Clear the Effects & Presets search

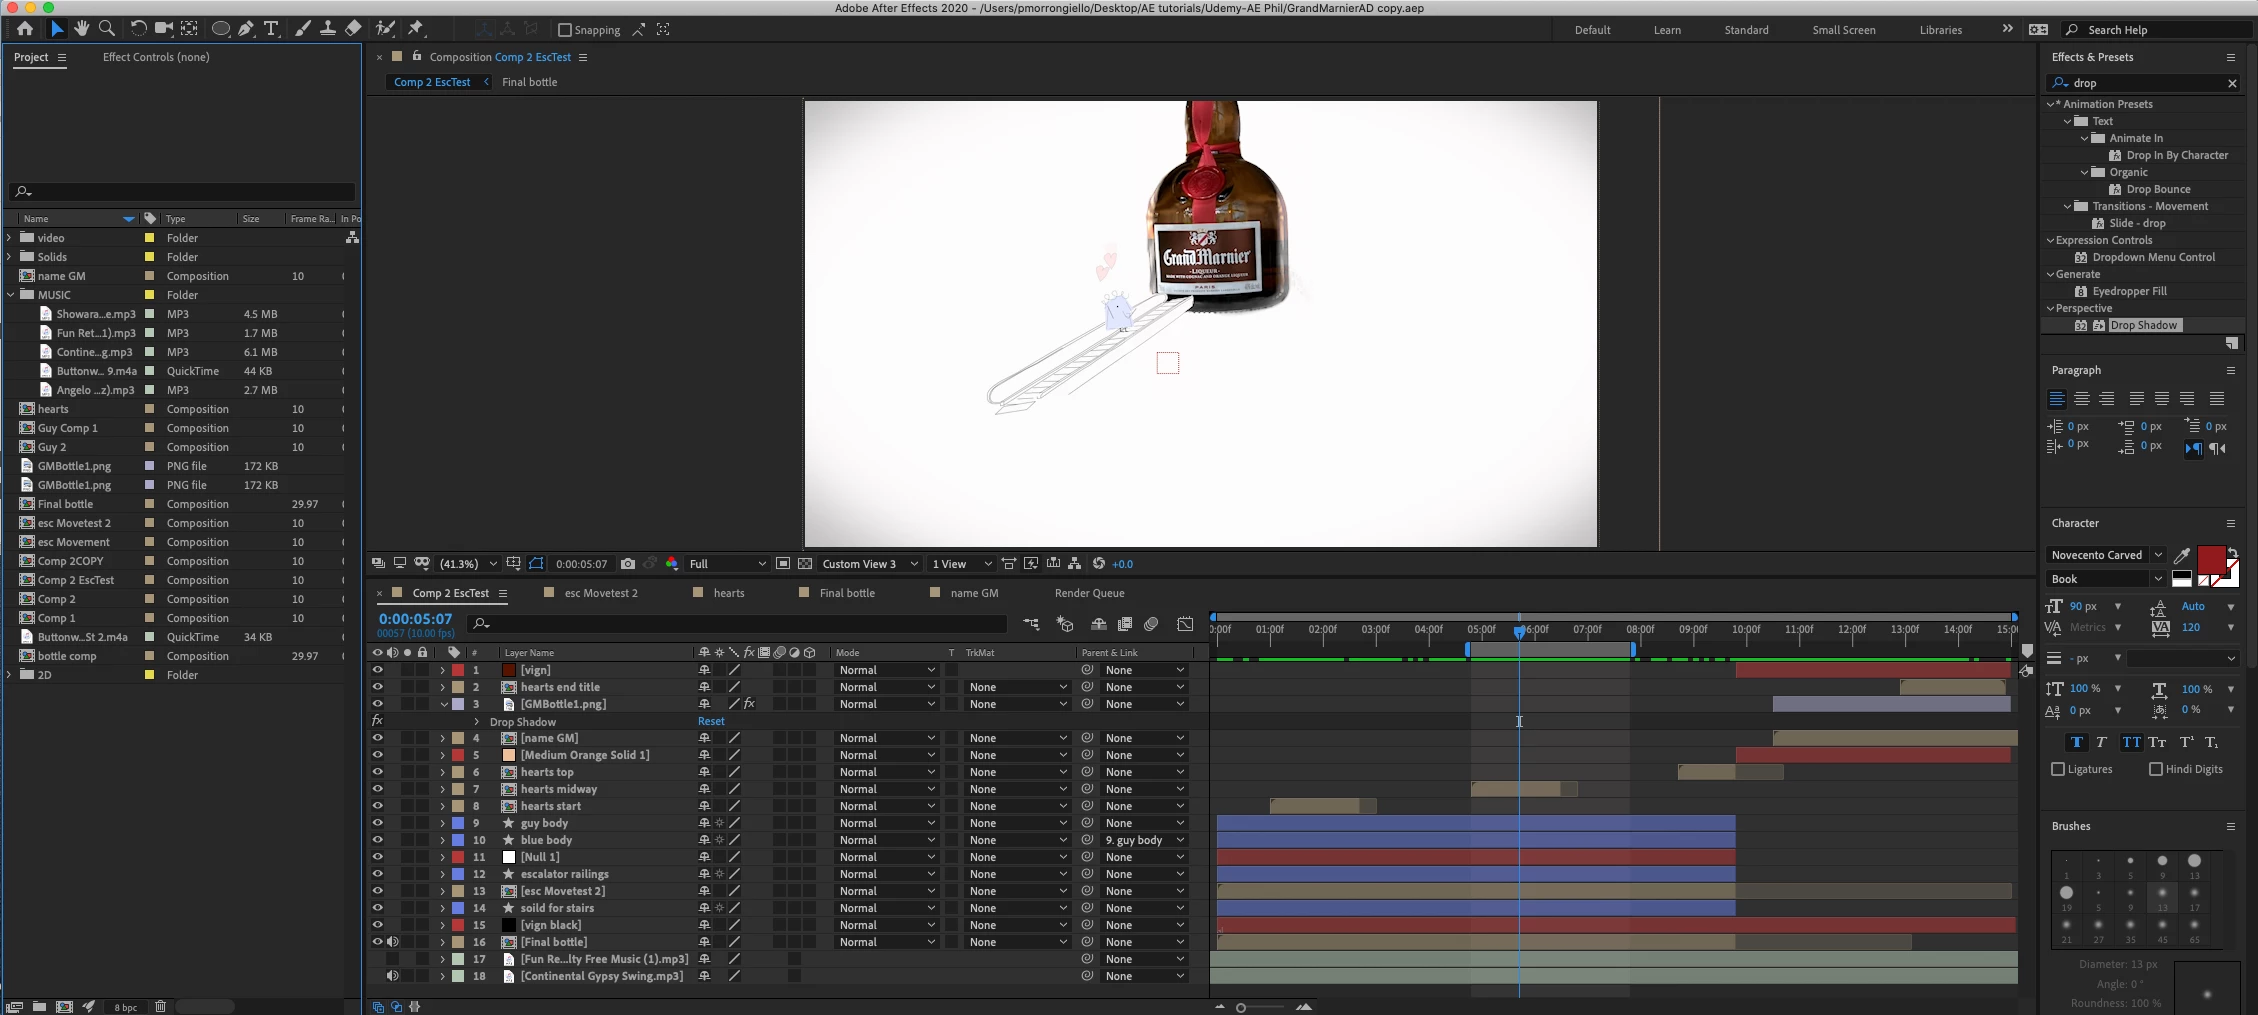point(2232,83)
